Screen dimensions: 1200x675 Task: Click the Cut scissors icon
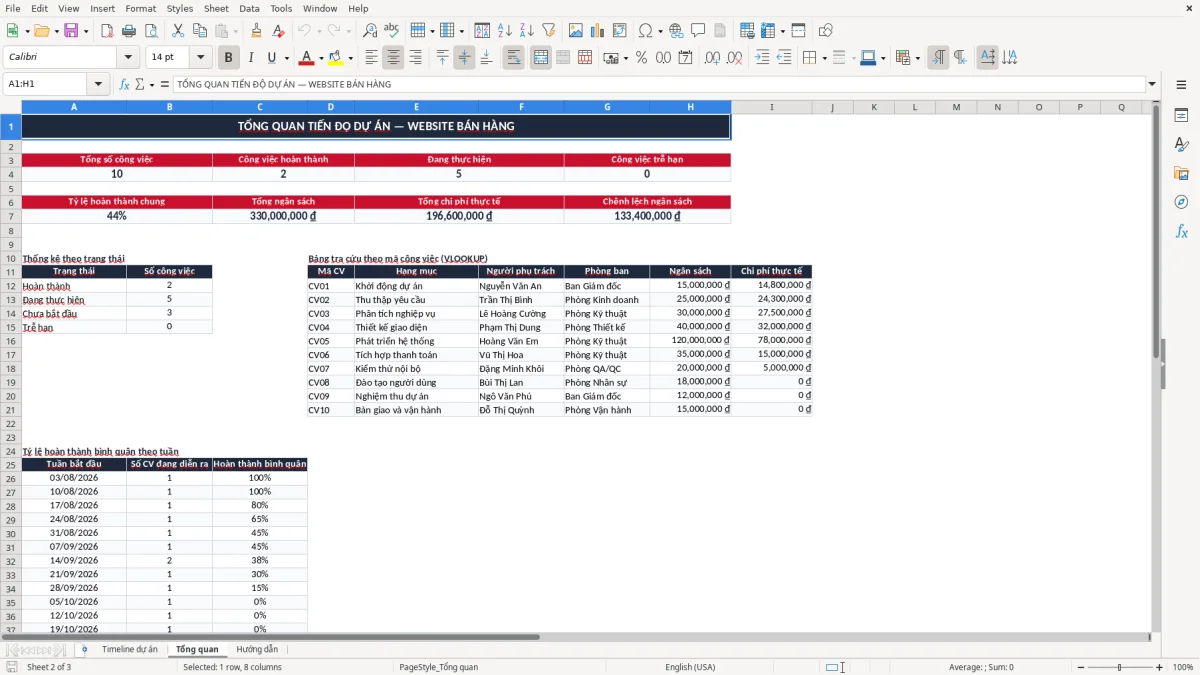[178, 31]
